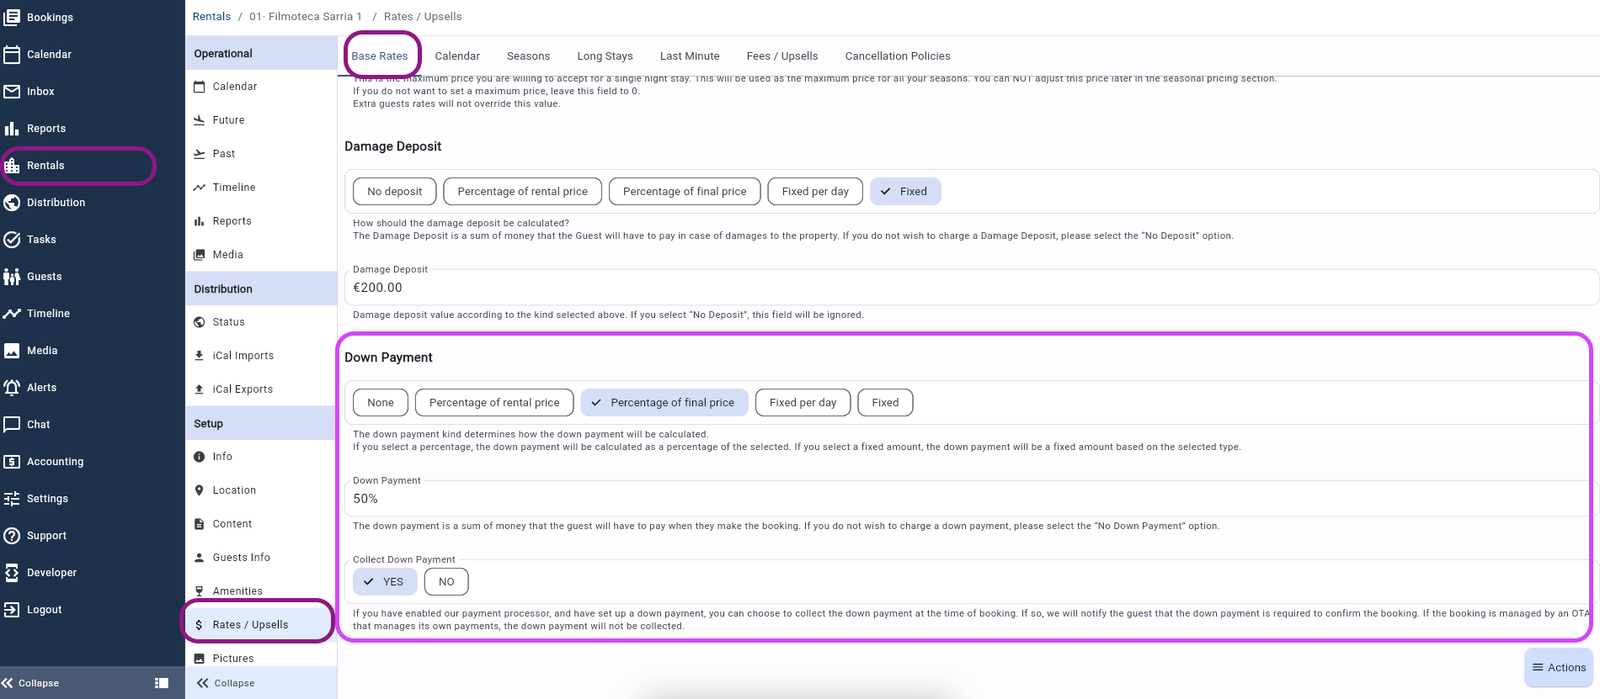This screenshot has height=699, width=1600.
Task: Open iCal Imports in Distribution section
Action: click(243, 355)
